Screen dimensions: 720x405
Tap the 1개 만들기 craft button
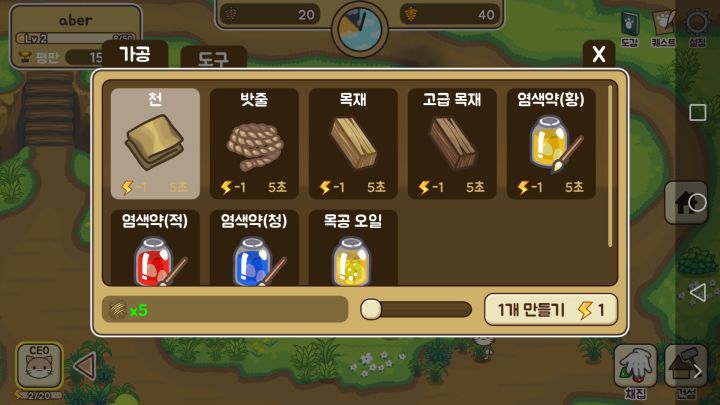pos(551,310)
